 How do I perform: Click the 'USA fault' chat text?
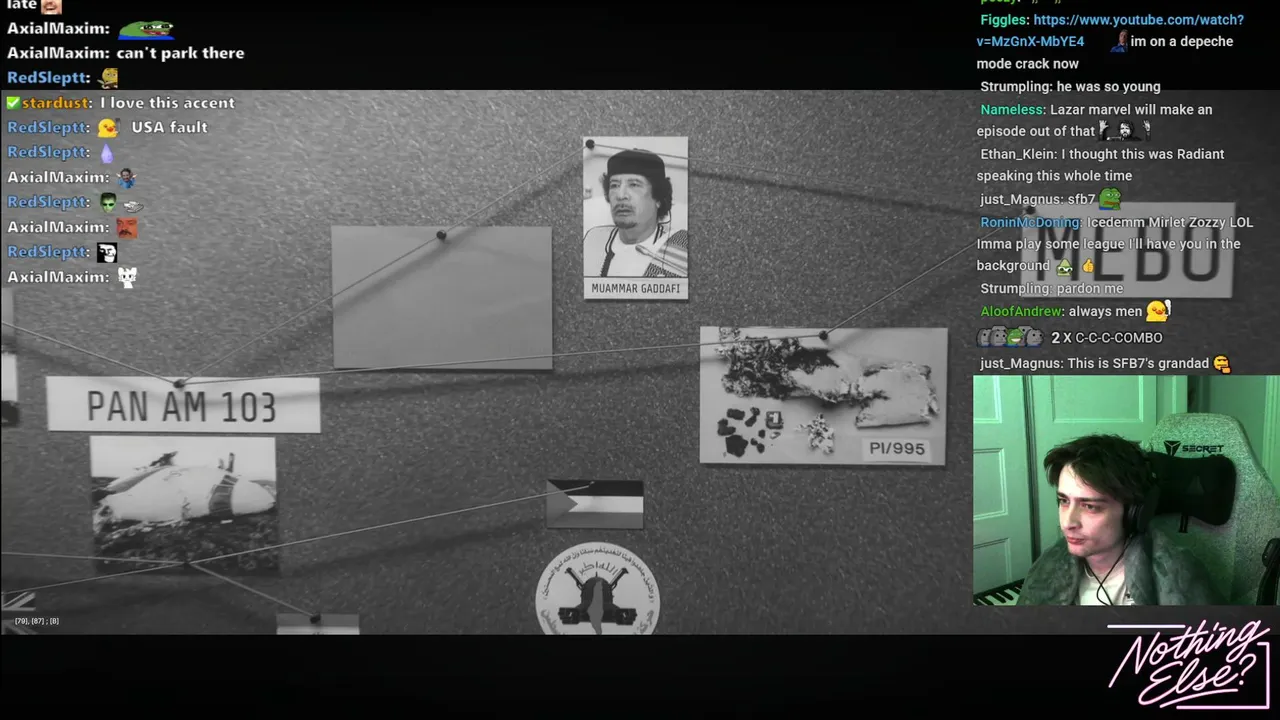169,127
